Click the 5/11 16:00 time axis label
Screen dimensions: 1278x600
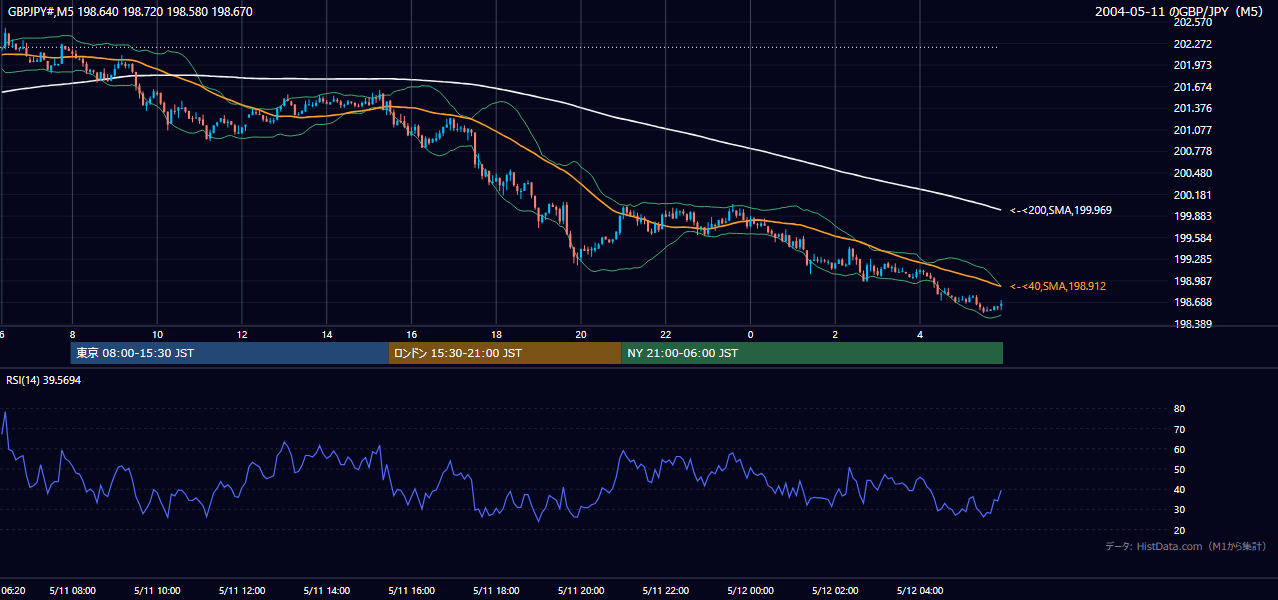tap(411, 591)
